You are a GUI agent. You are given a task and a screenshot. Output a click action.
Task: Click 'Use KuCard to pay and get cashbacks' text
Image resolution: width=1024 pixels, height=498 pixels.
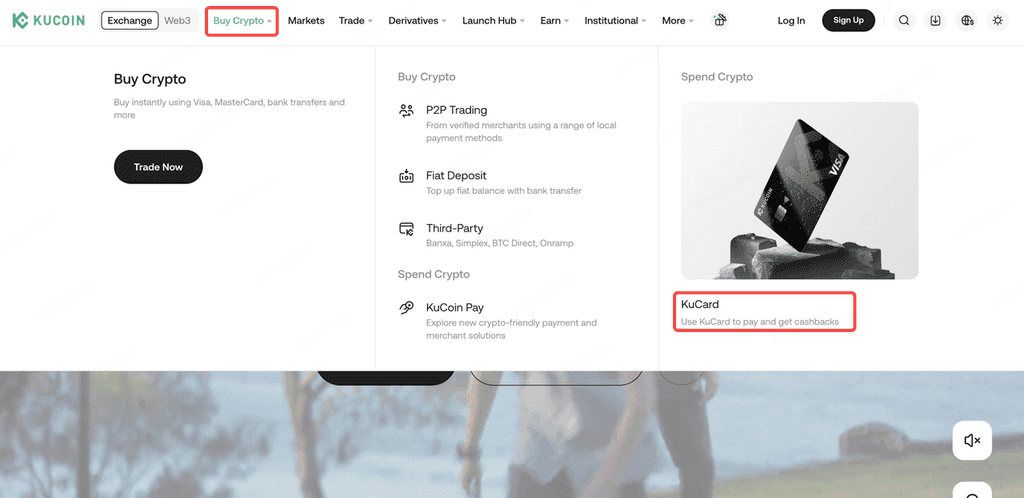pos(760,322)
